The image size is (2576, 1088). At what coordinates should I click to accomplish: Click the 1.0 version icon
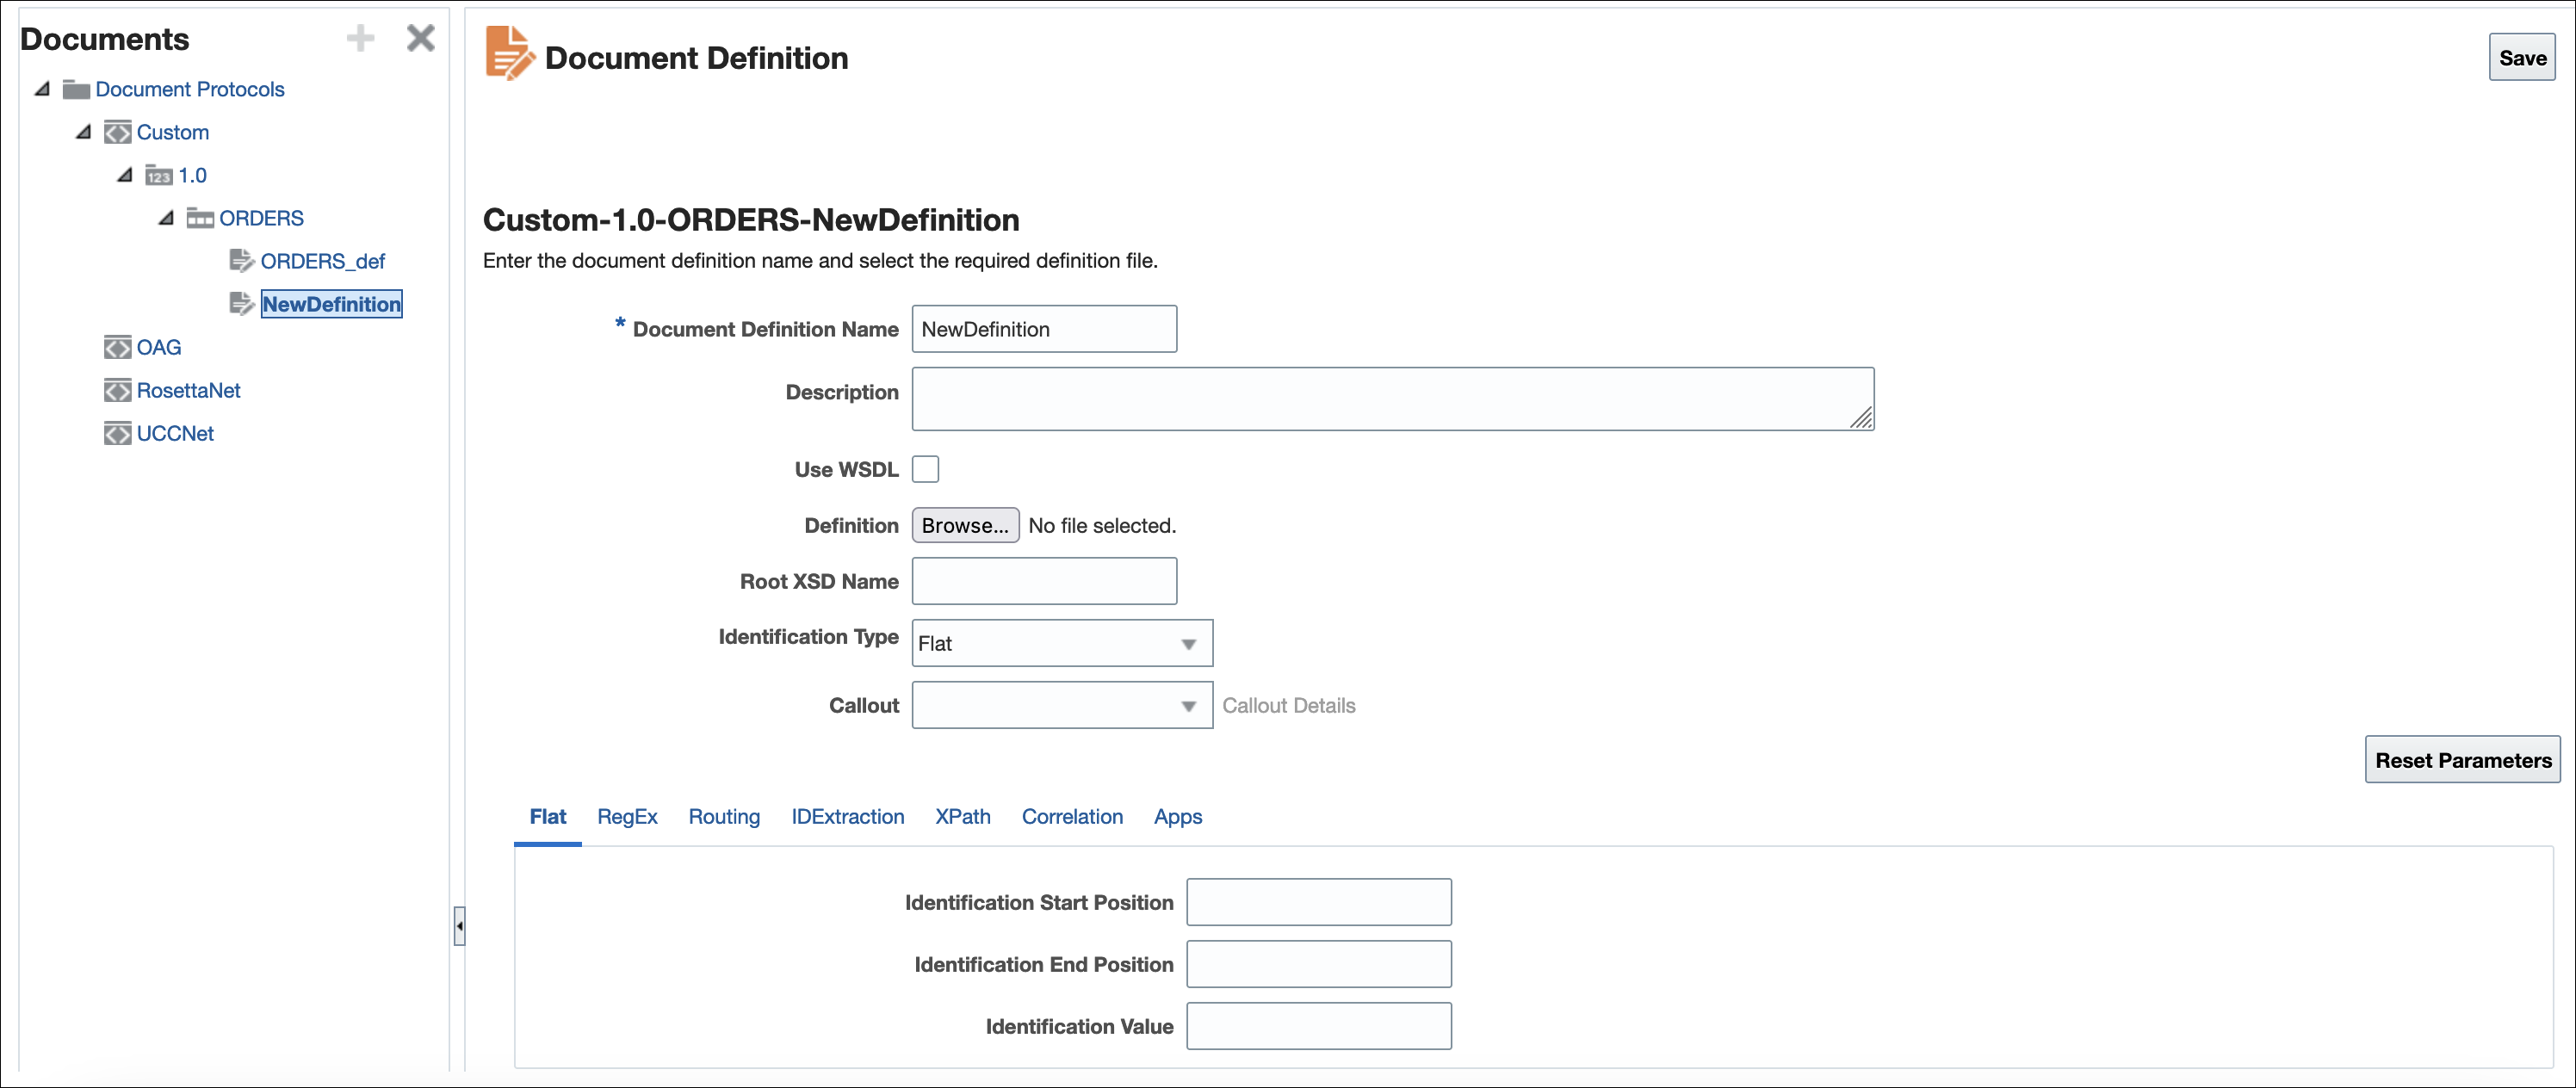(x=158, y=176)
